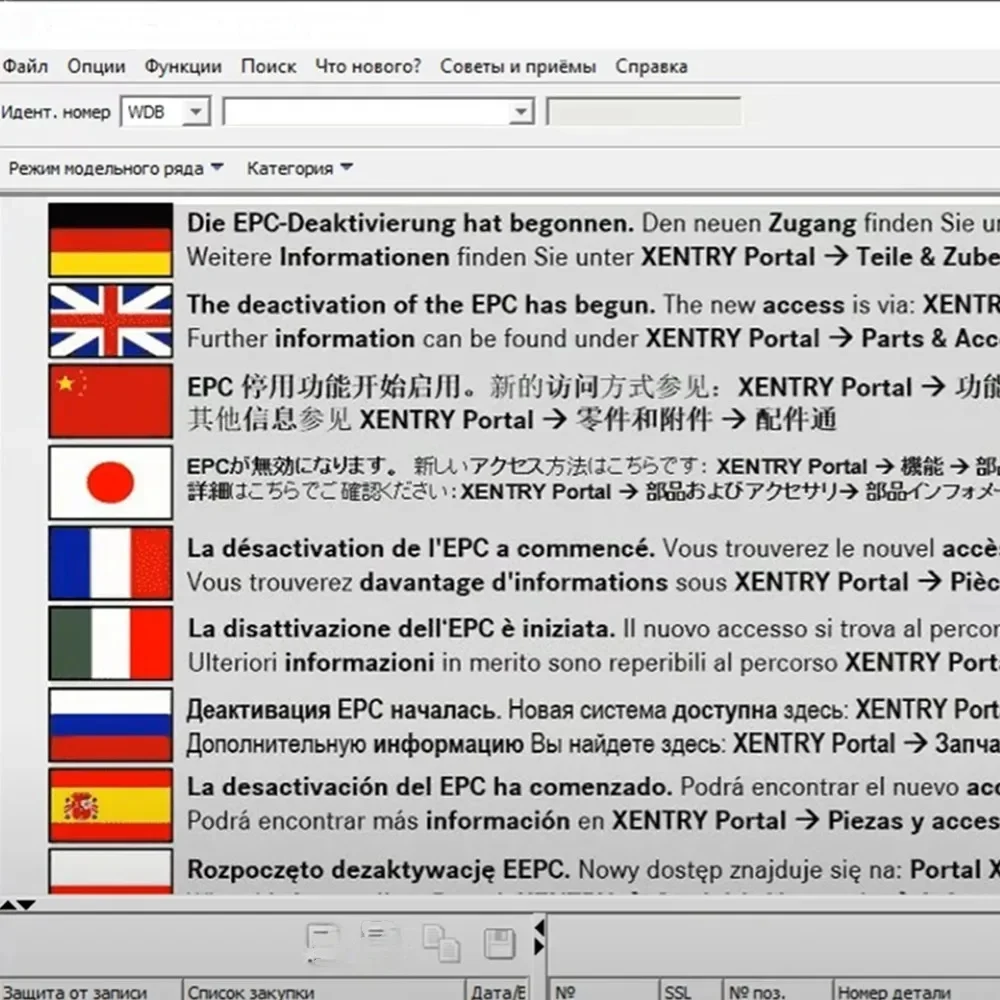Expand the WDB identifier prefix dropdown
1000x1000 pixels.
click(x=196, y=112)
